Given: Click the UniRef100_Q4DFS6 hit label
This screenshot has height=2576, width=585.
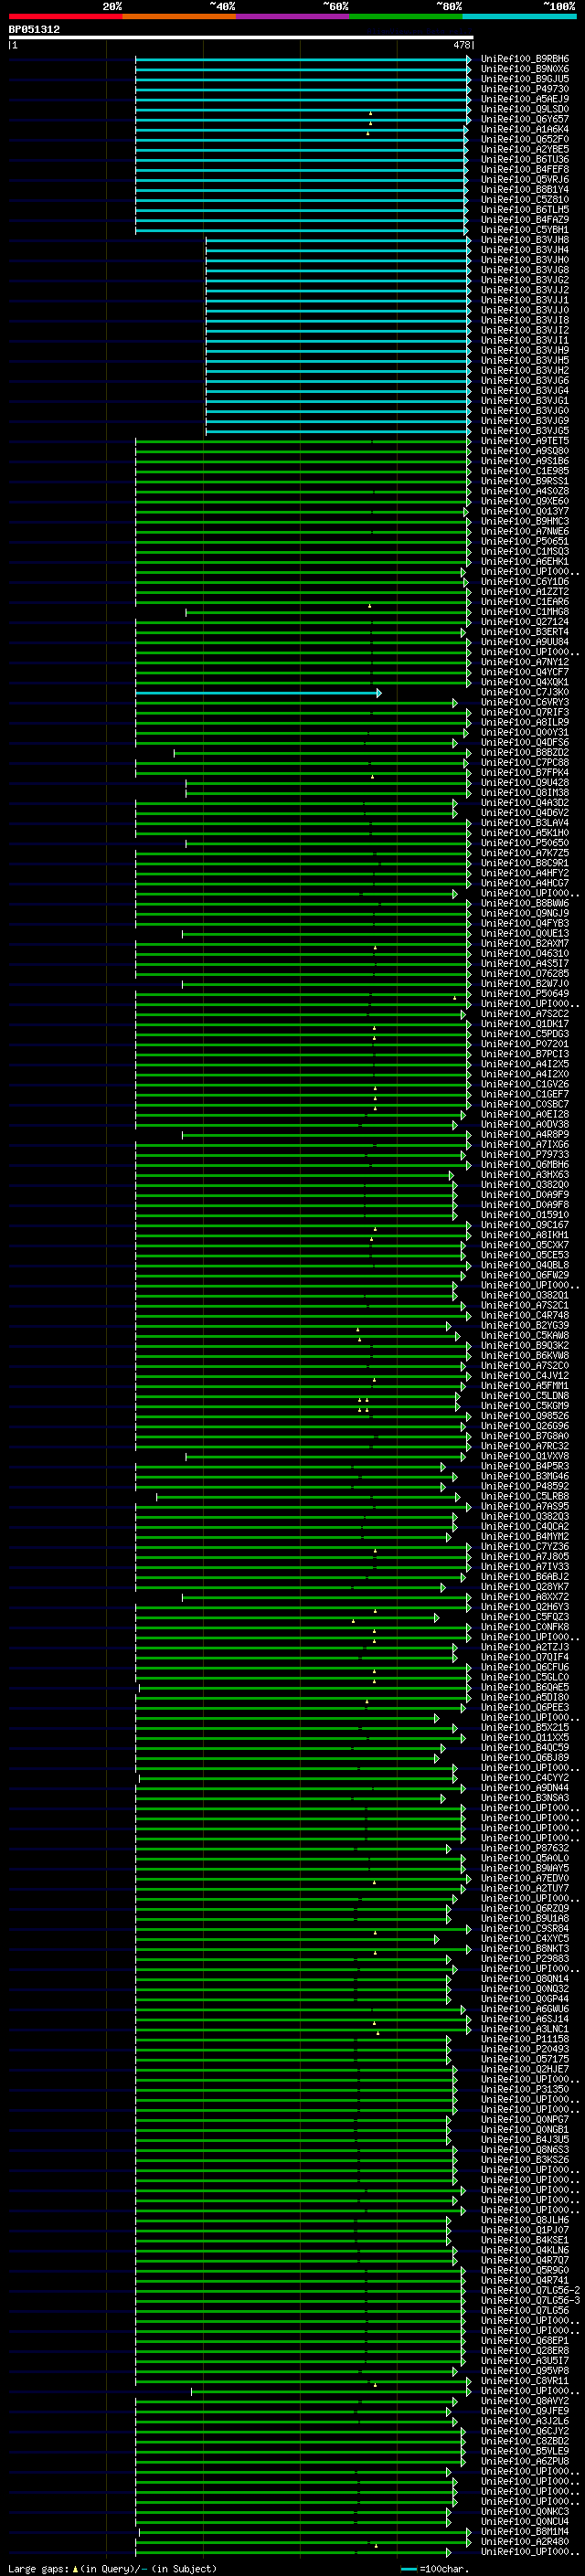Looking at the screenshot, I should coord(525,742).
